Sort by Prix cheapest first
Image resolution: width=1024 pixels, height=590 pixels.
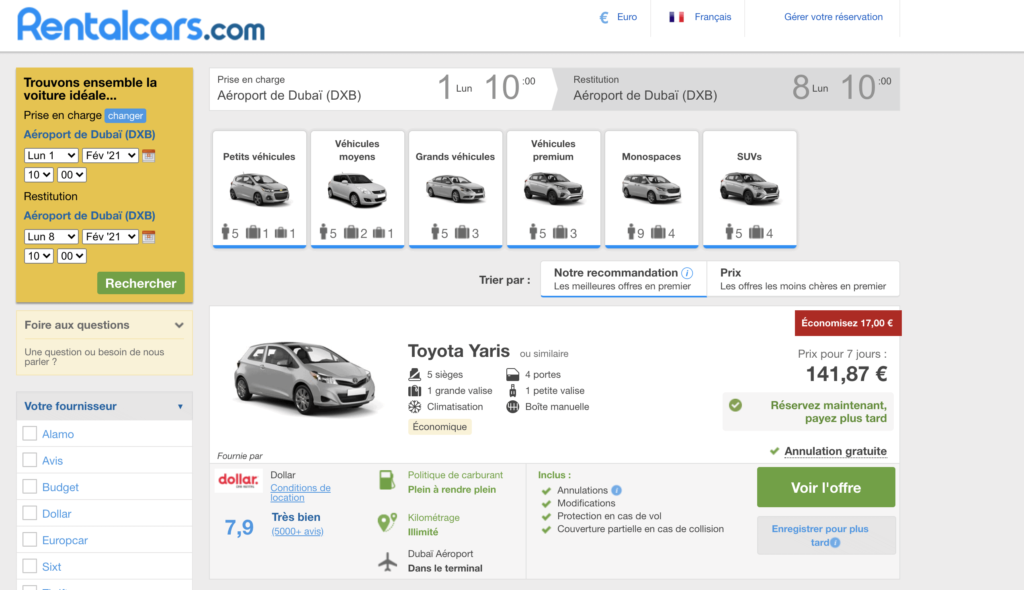(803, 279)
